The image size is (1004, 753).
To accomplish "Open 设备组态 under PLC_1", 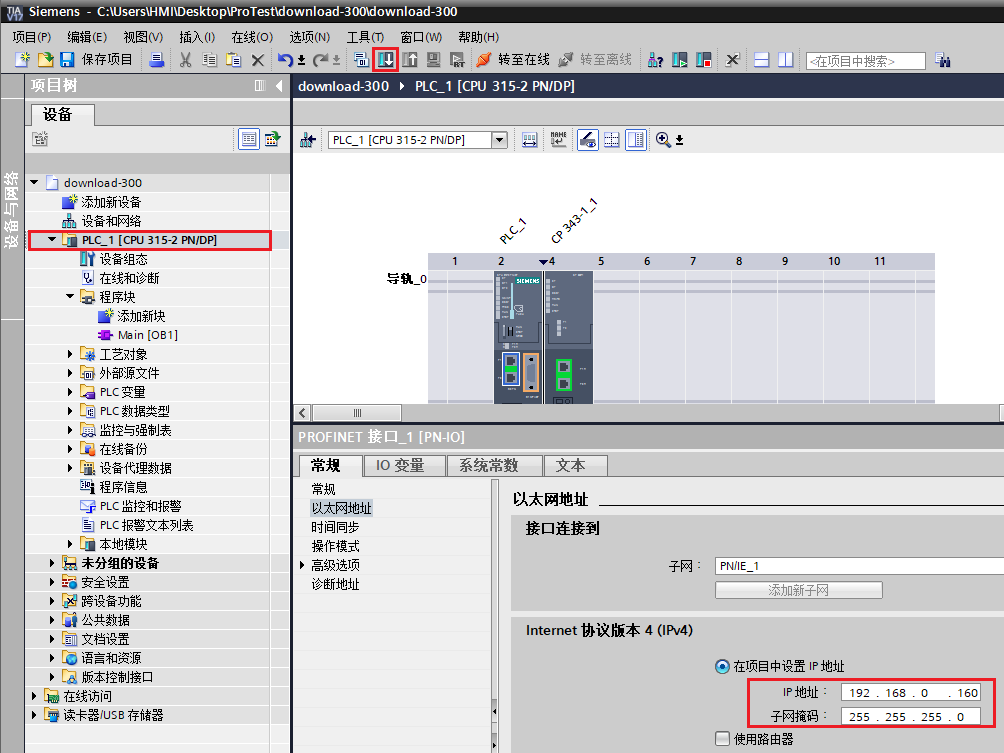I will click(123, 259).
